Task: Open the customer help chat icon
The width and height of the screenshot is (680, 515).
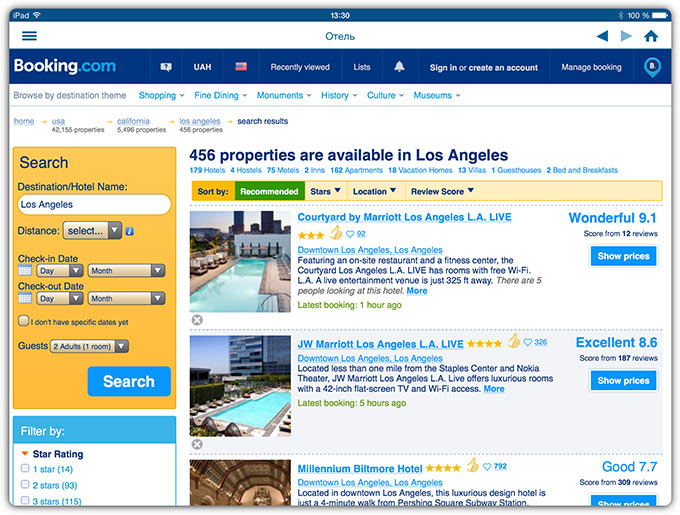Action: coord(166,67)
